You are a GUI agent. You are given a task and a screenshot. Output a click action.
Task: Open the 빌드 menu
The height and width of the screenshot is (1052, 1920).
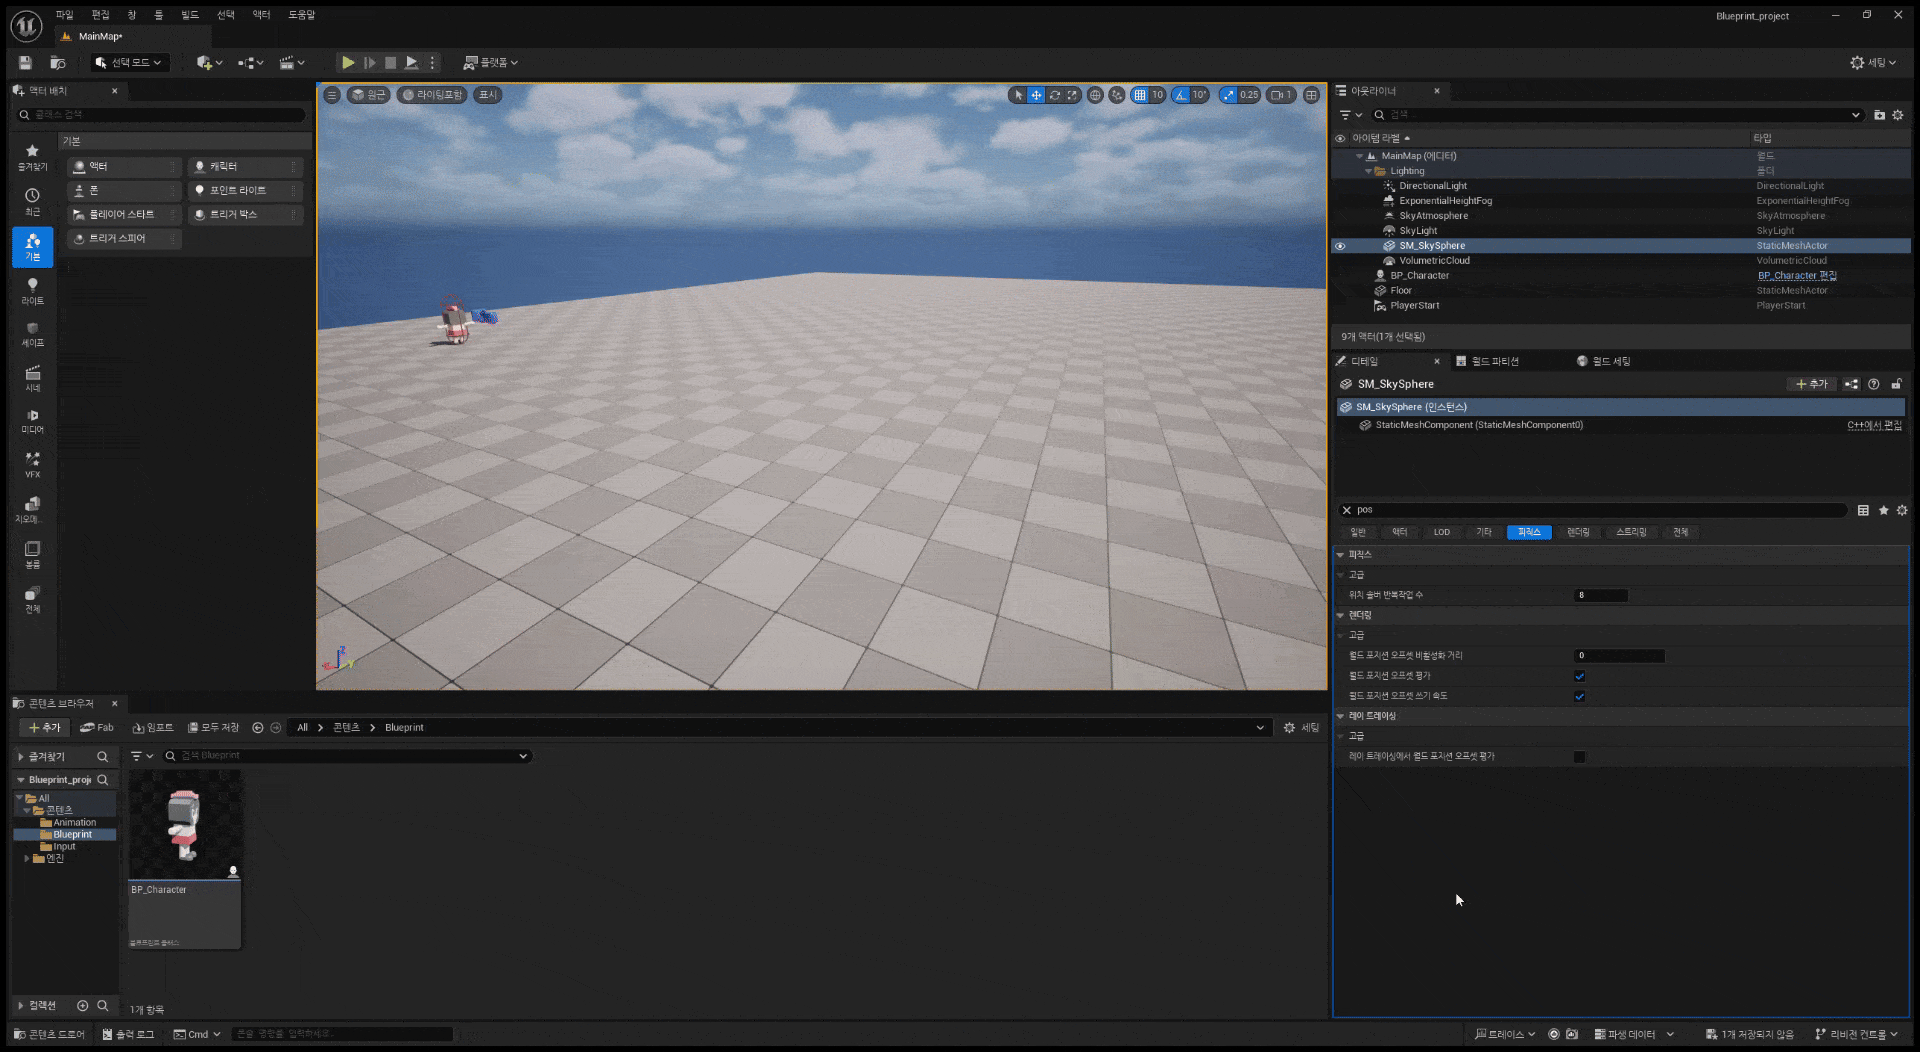pos(190,15)
